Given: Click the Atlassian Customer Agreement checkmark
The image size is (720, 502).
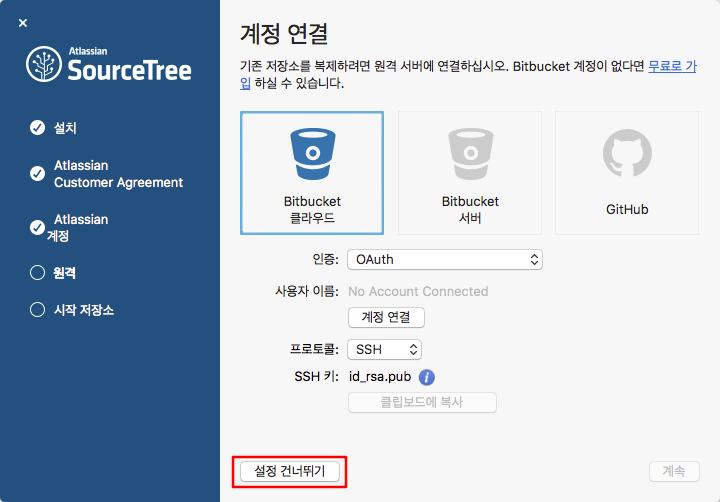Looking at the screenshot, I should [38, 174].
